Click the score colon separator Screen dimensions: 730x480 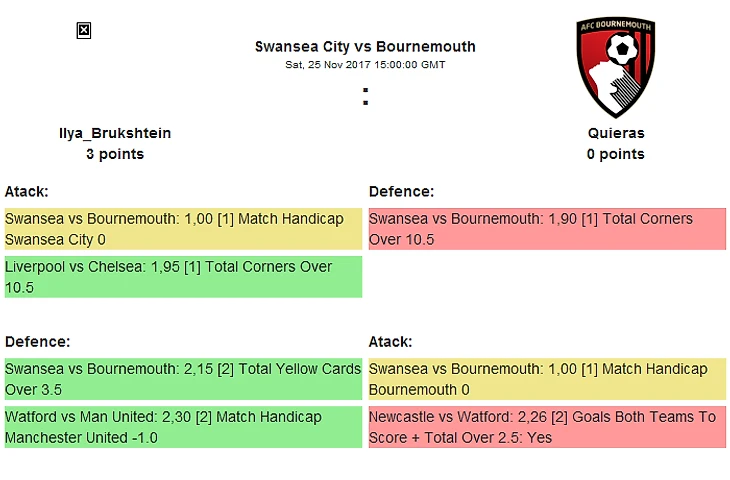pos(365,96)
